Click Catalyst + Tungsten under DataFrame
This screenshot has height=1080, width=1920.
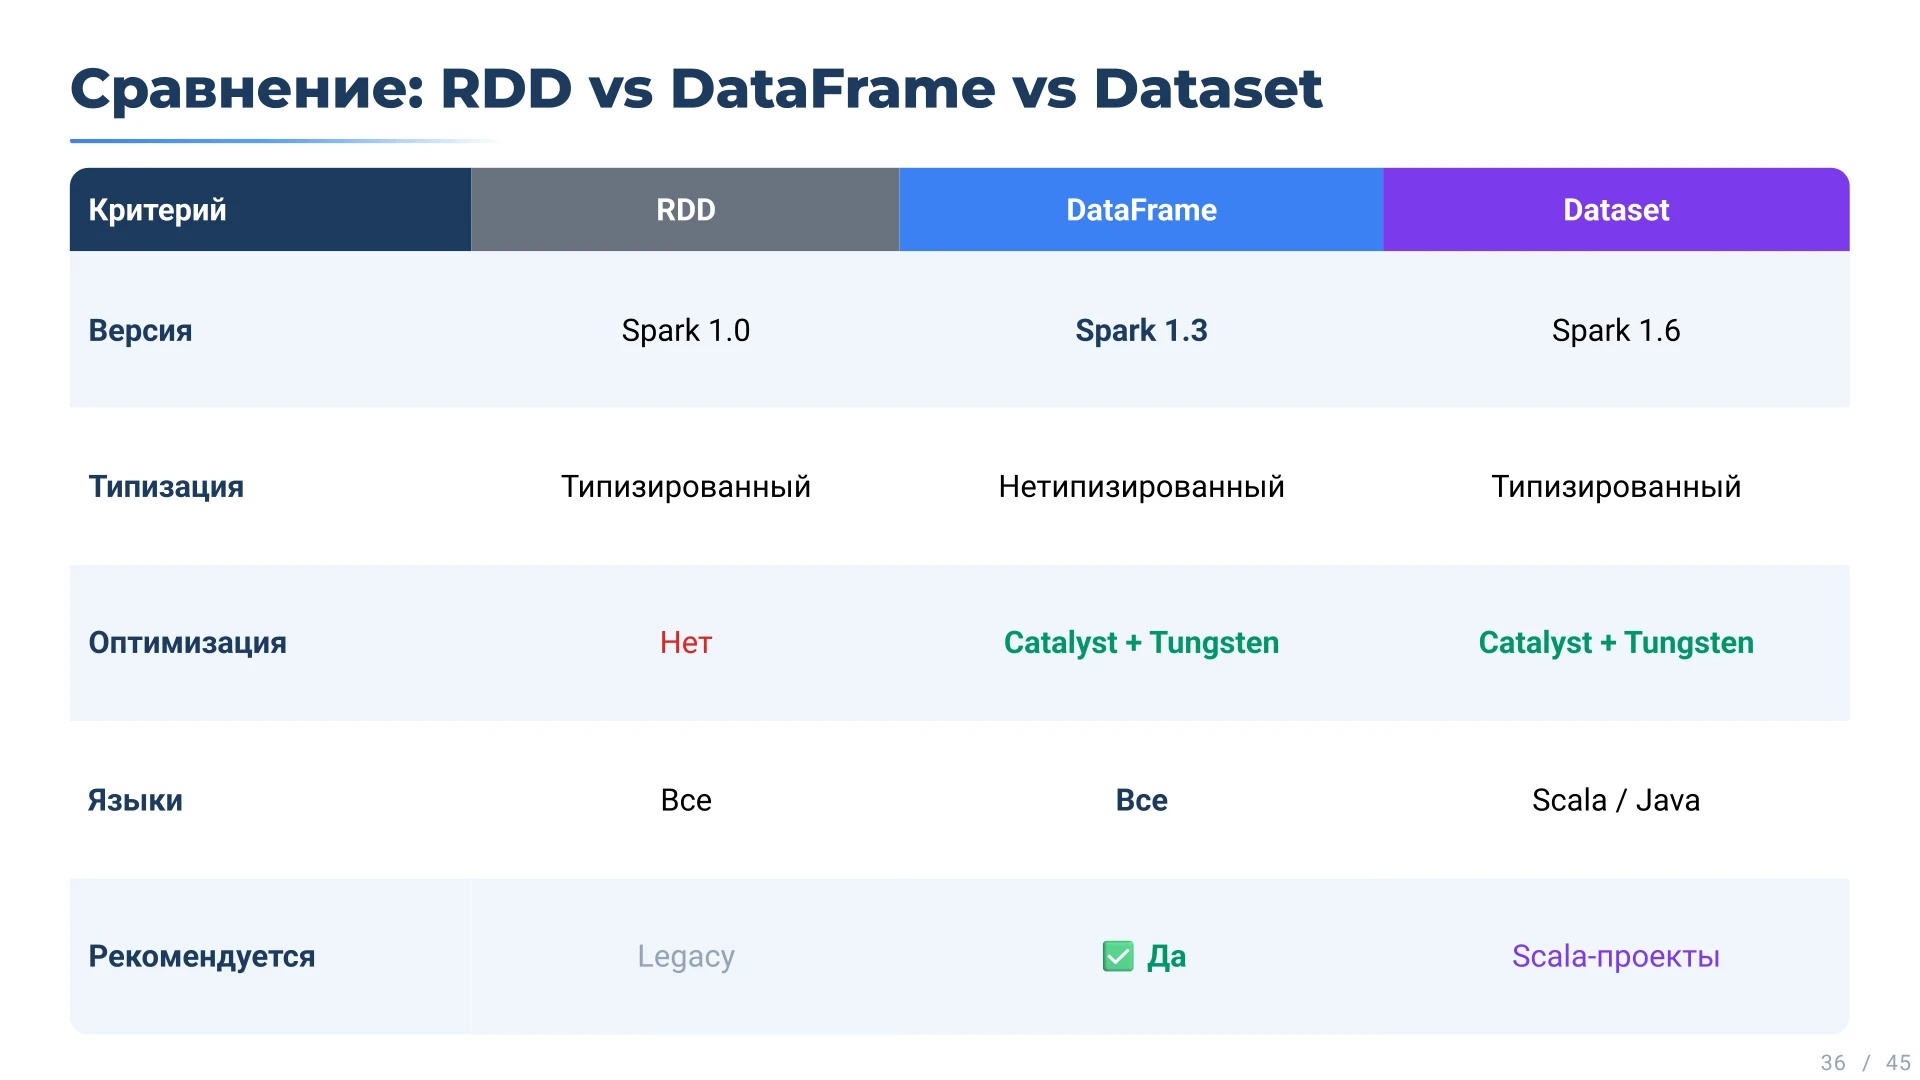tap(1141, 643)
